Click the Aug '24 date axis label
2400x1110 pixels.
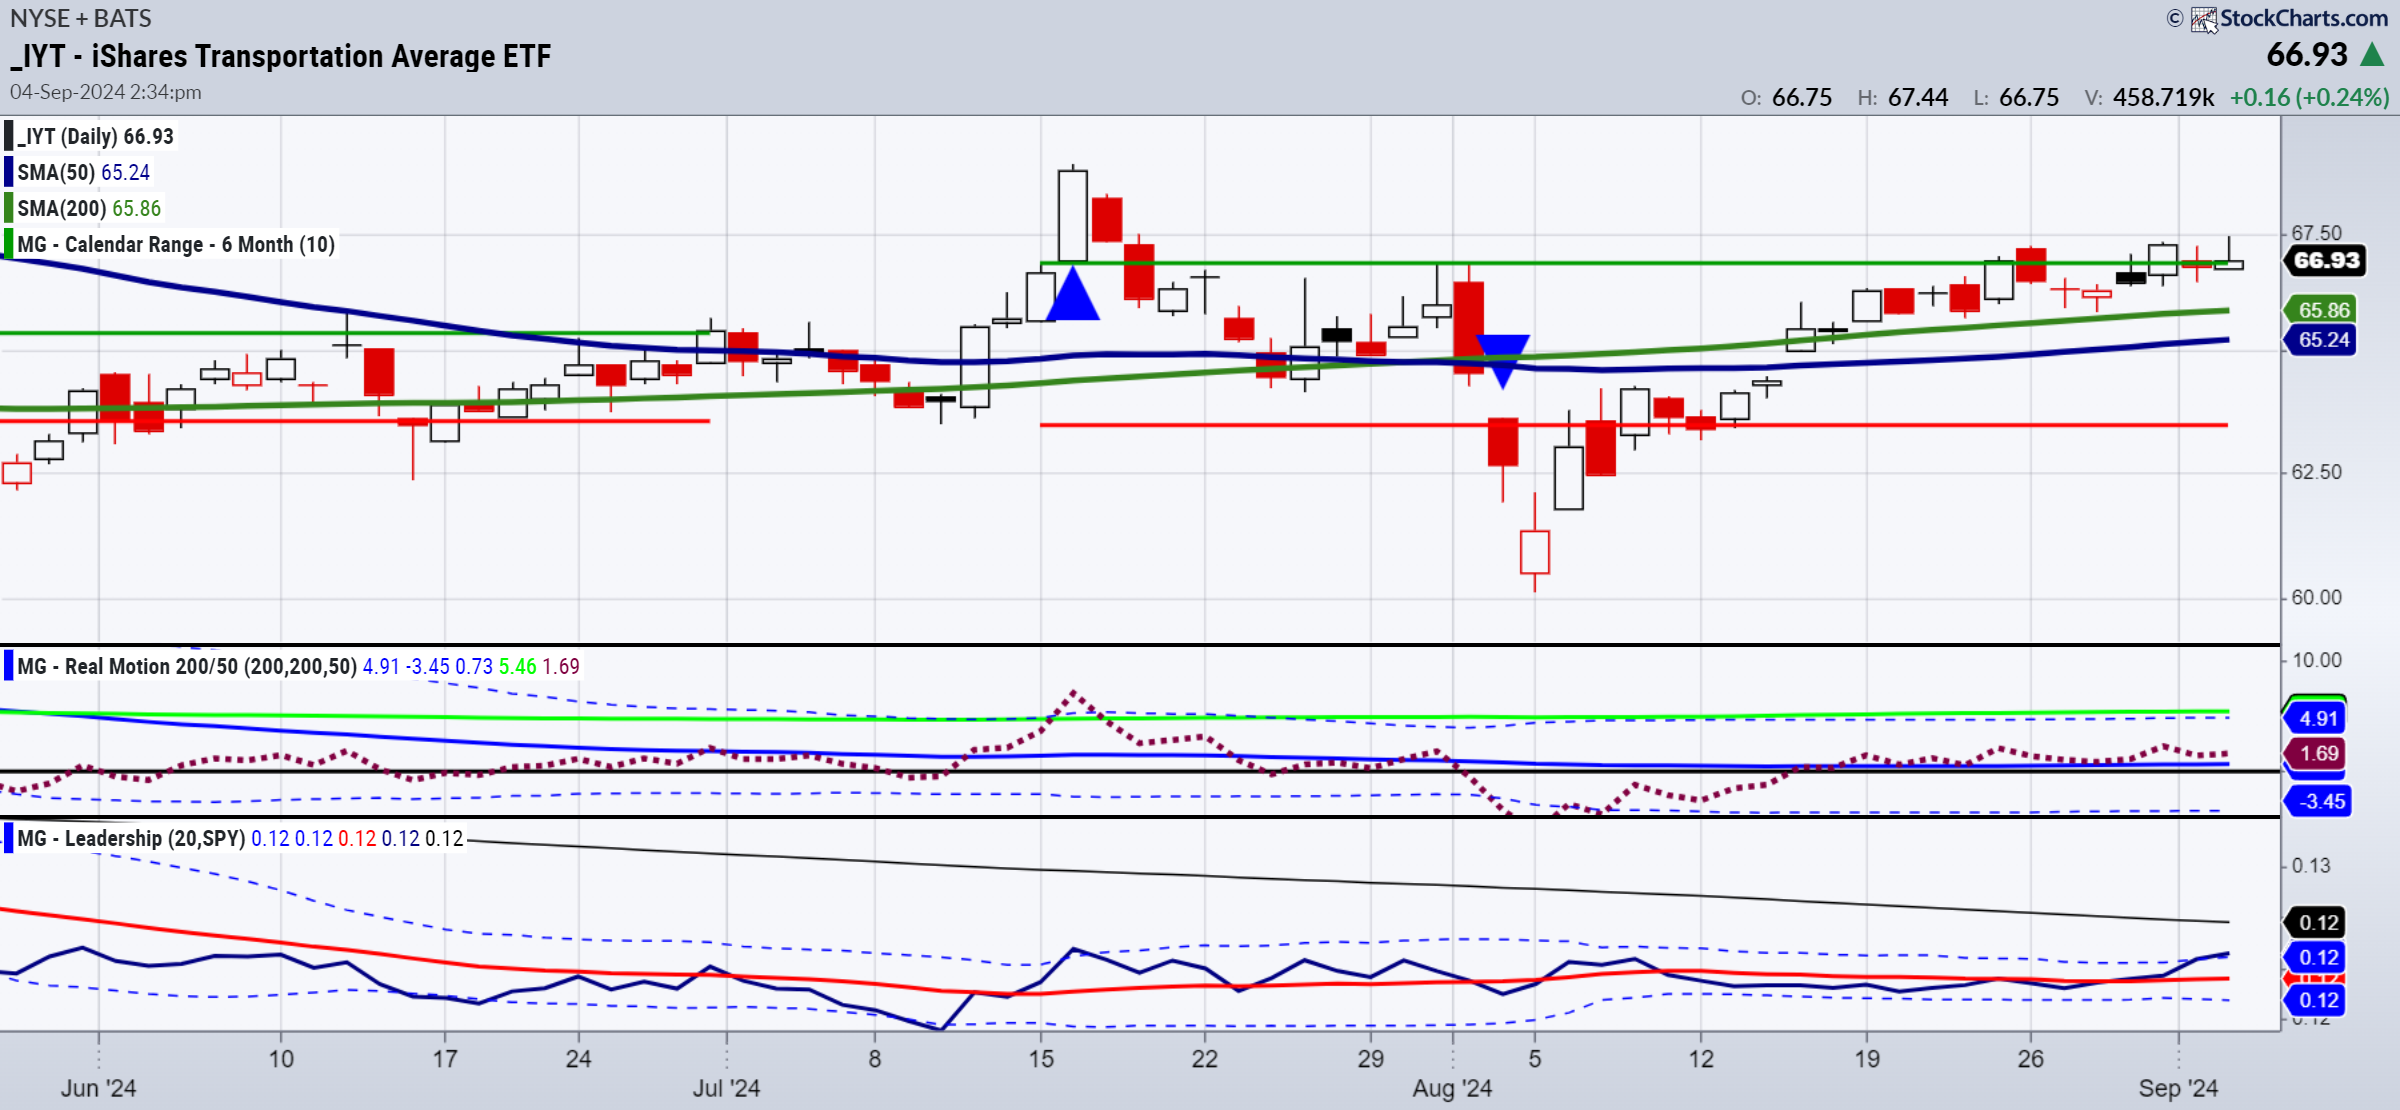click(1452, 1088)
